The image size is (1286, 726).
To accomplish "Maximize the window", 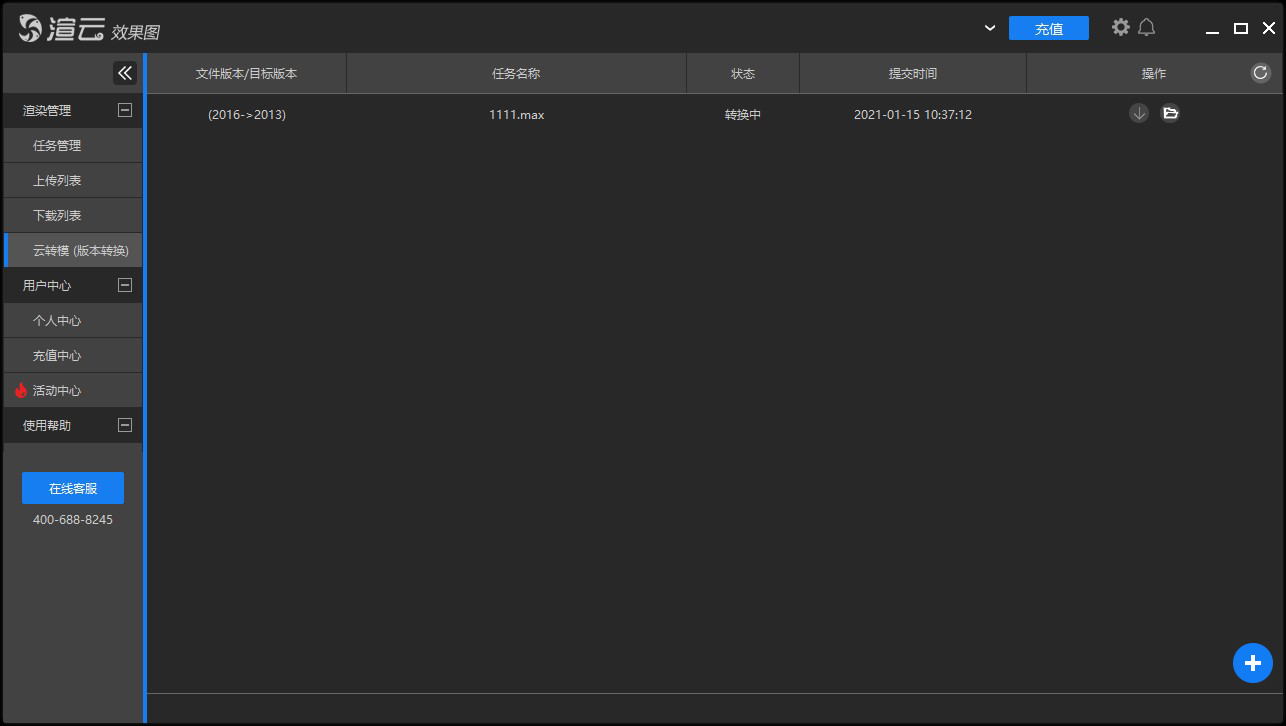I will pos(1241,28).
